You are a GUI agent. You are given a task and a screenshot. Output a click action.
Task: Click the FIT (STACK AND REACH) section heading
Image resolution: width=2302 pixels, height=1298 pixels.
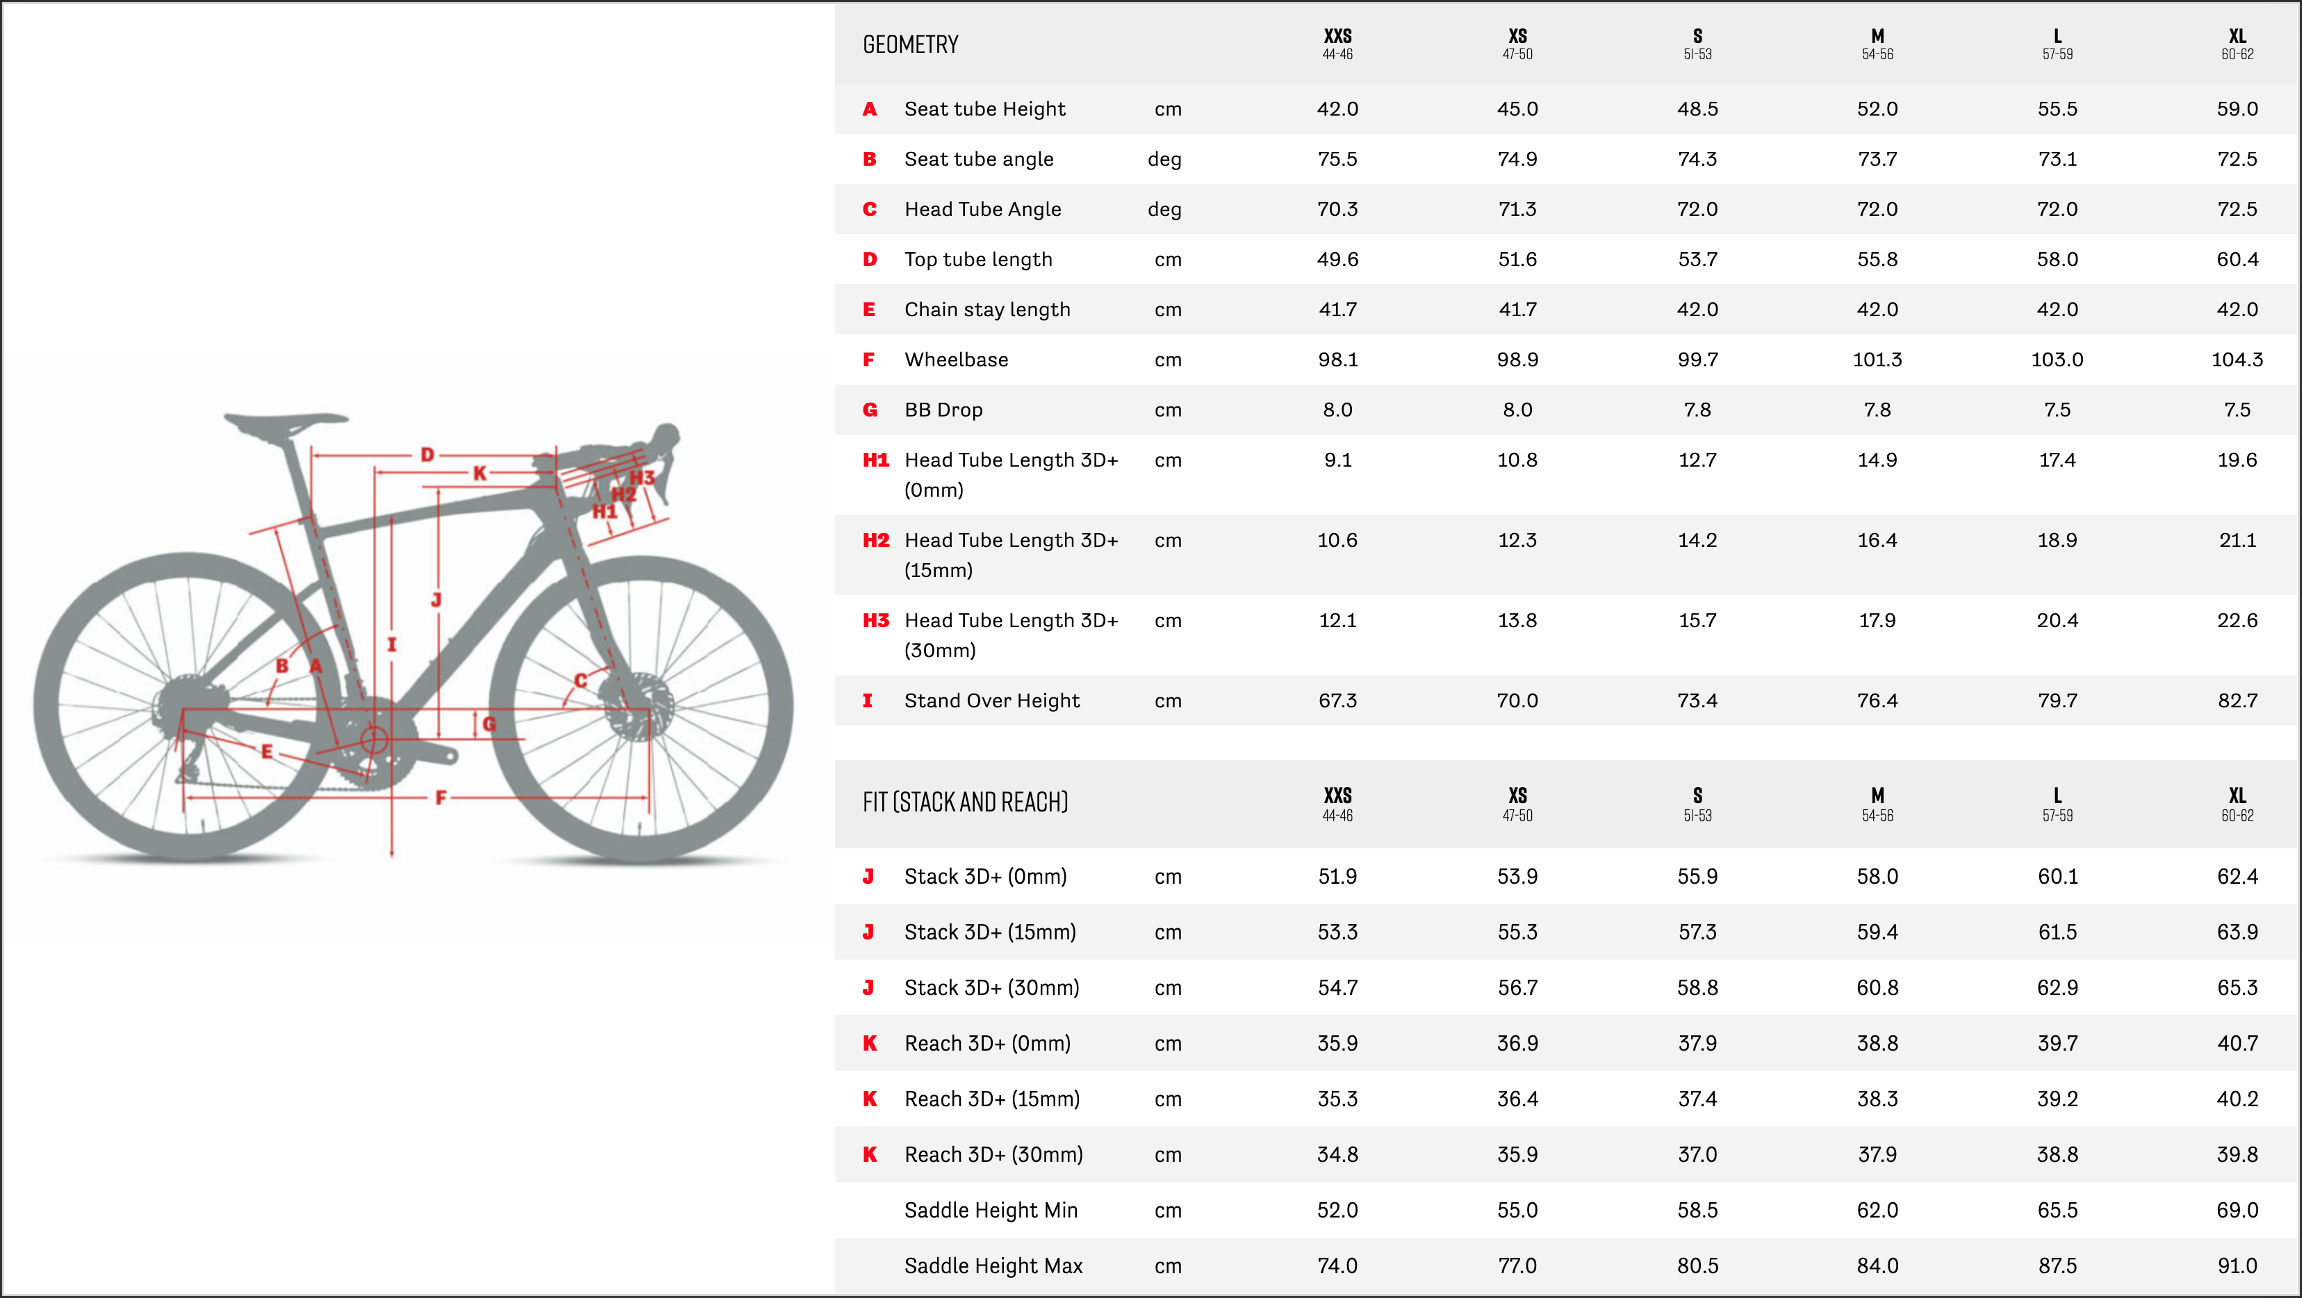point(965,803)
